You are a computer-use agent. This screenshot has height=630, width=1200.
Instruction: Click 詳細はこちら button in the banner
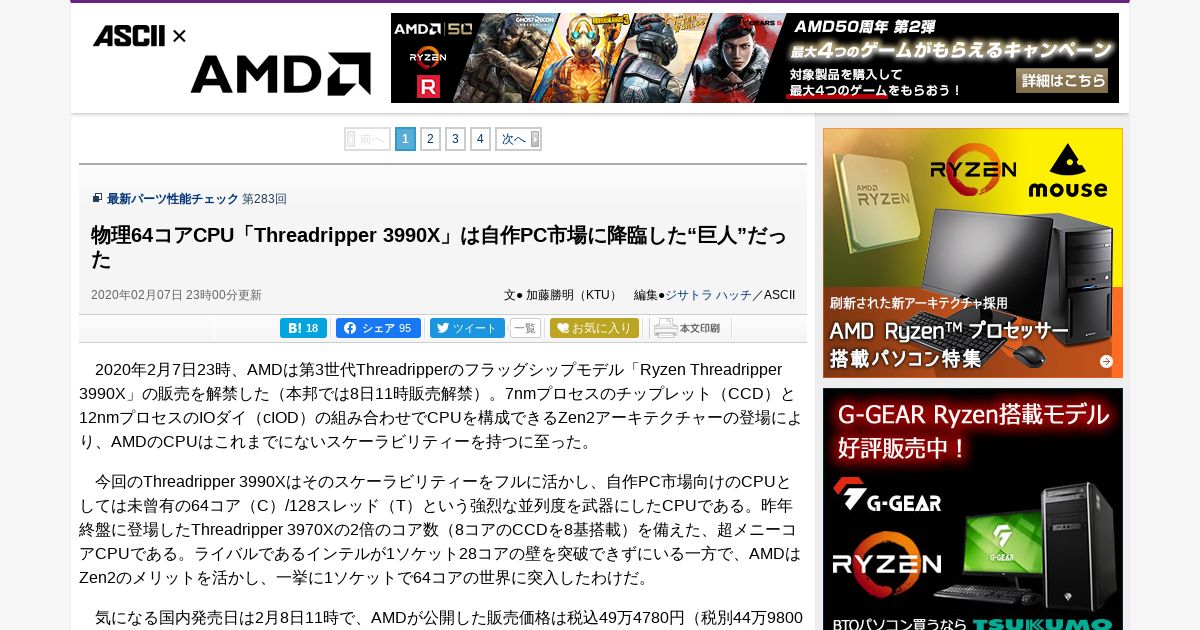1062,80
